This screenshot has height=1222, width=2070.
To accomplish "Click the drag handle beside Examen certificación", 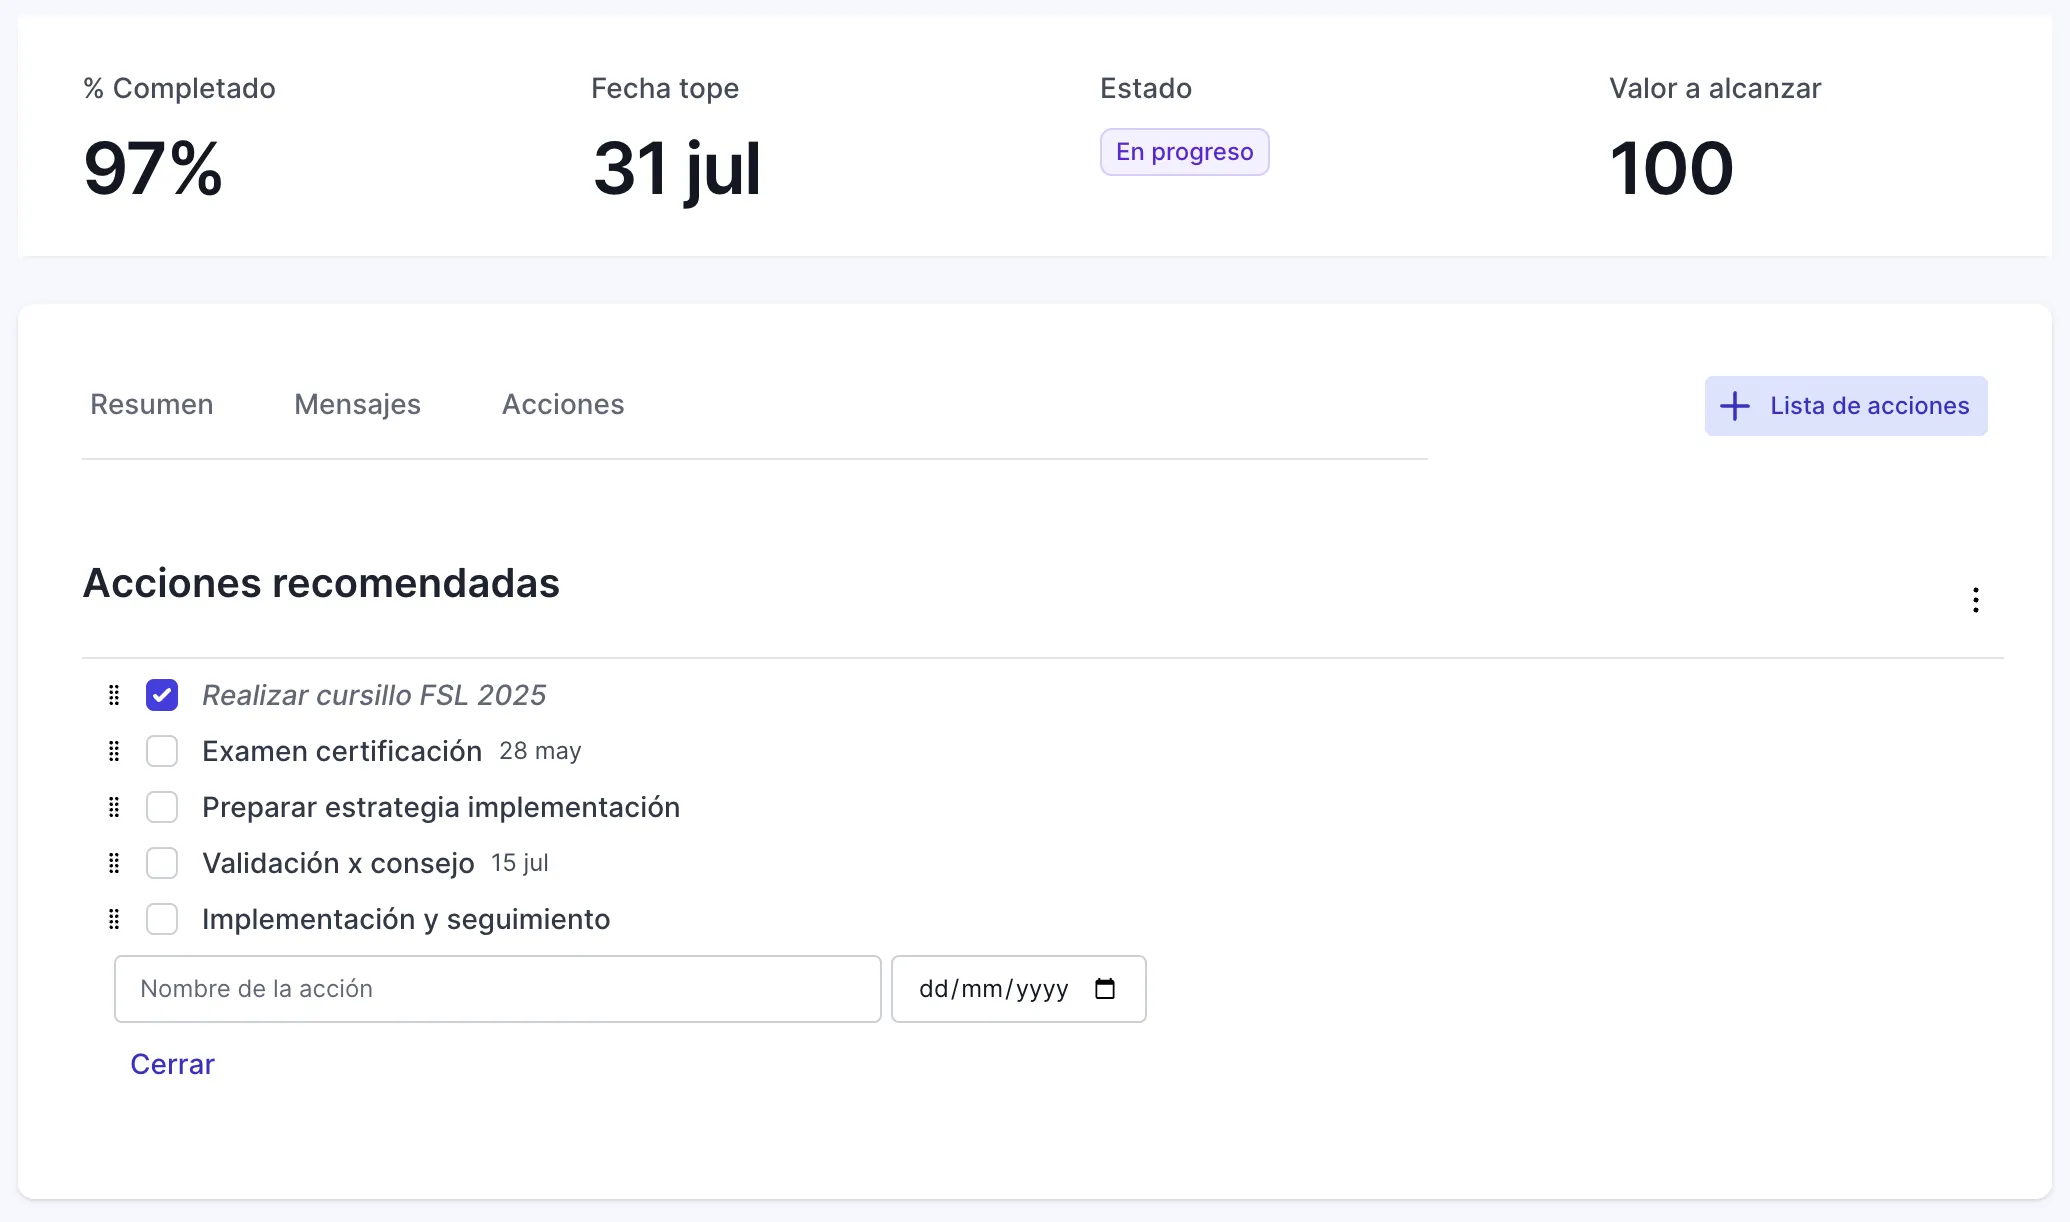I will coord(113,751).
